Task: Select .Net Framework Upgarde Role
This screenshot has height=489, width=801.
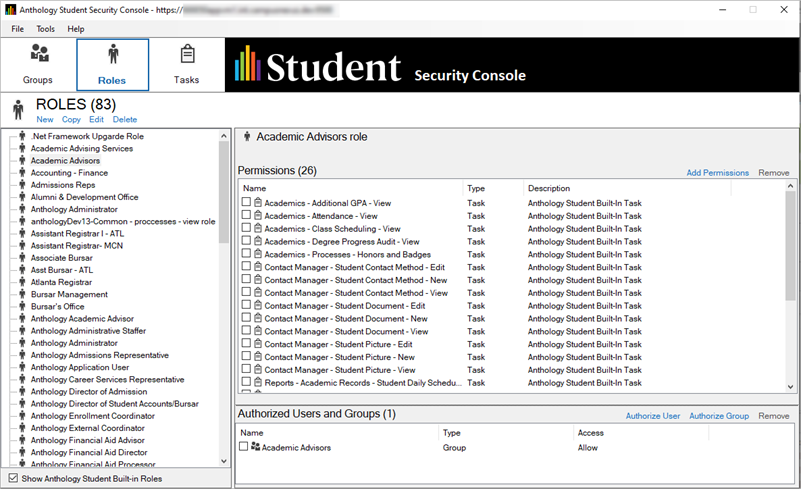Action: (87, 136)
